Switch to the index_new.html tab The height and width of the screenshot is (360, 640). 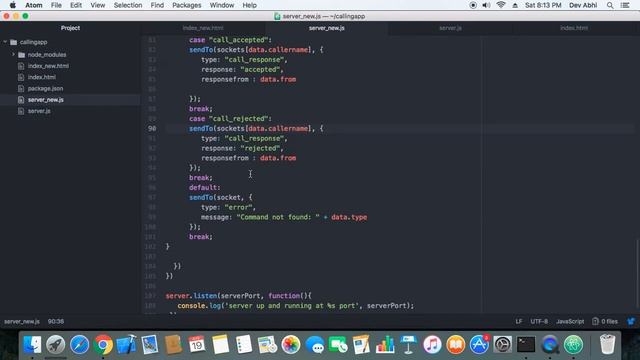(x=203, y=28)
